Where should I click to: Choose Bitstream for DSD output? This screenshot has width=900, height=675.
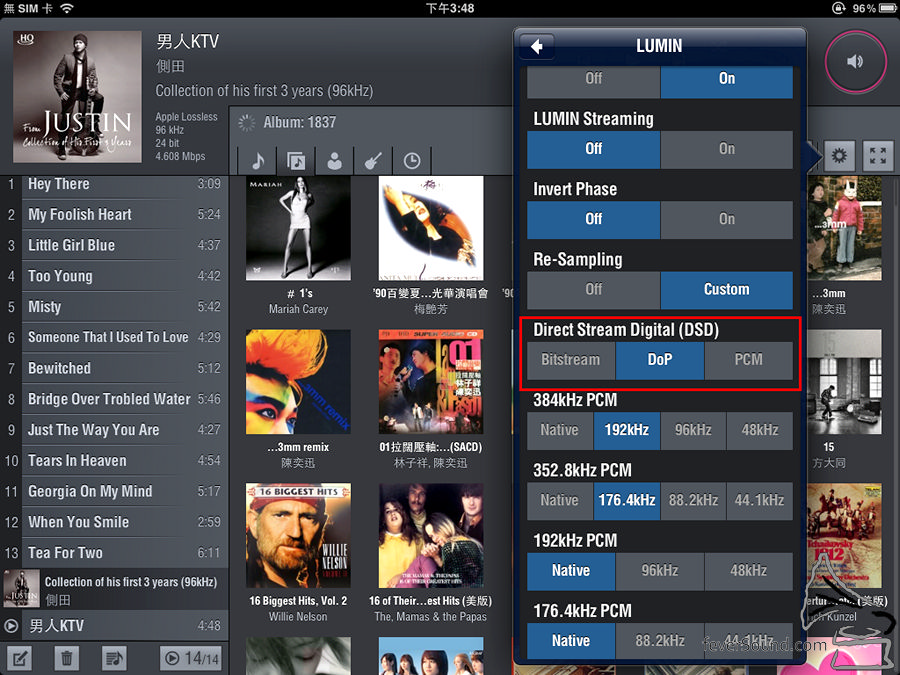pyautogui.click(x=571, y=360)
